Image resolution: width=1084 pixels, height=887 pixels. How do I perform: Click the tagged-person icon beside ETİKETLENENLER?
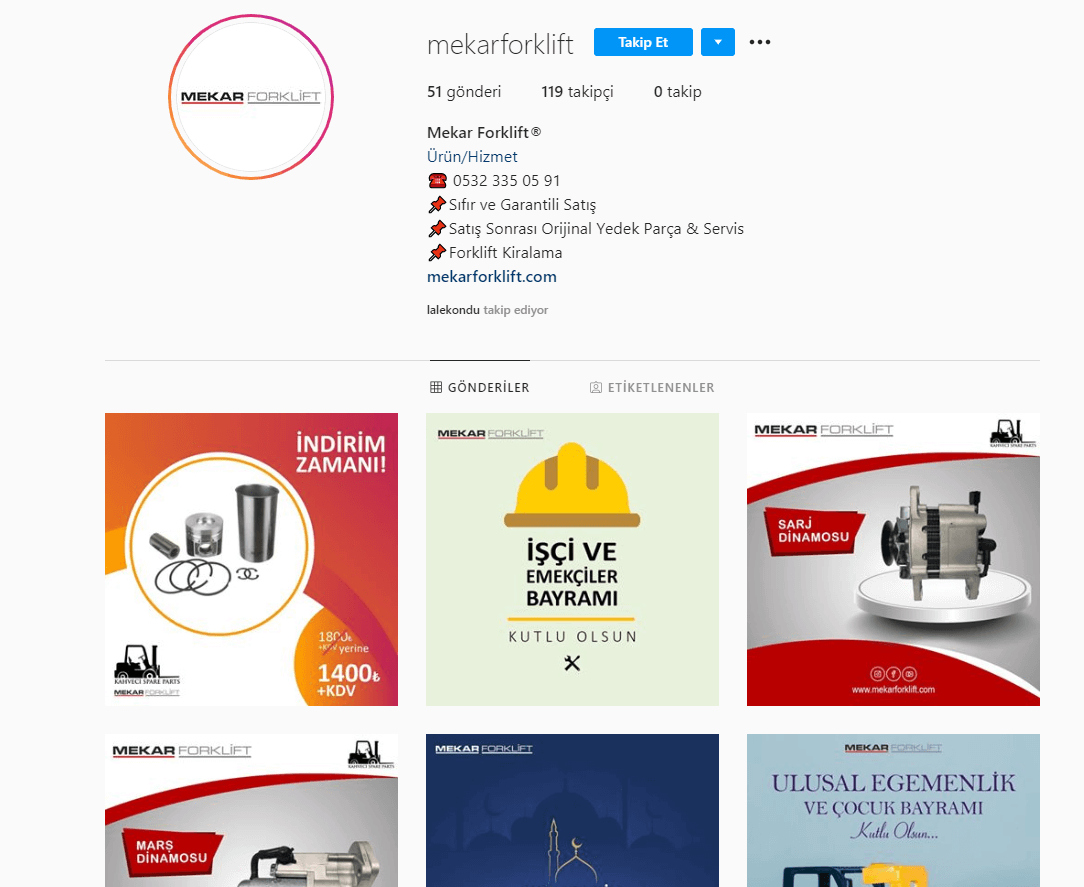pyautogui.click(x=595, y=387)
